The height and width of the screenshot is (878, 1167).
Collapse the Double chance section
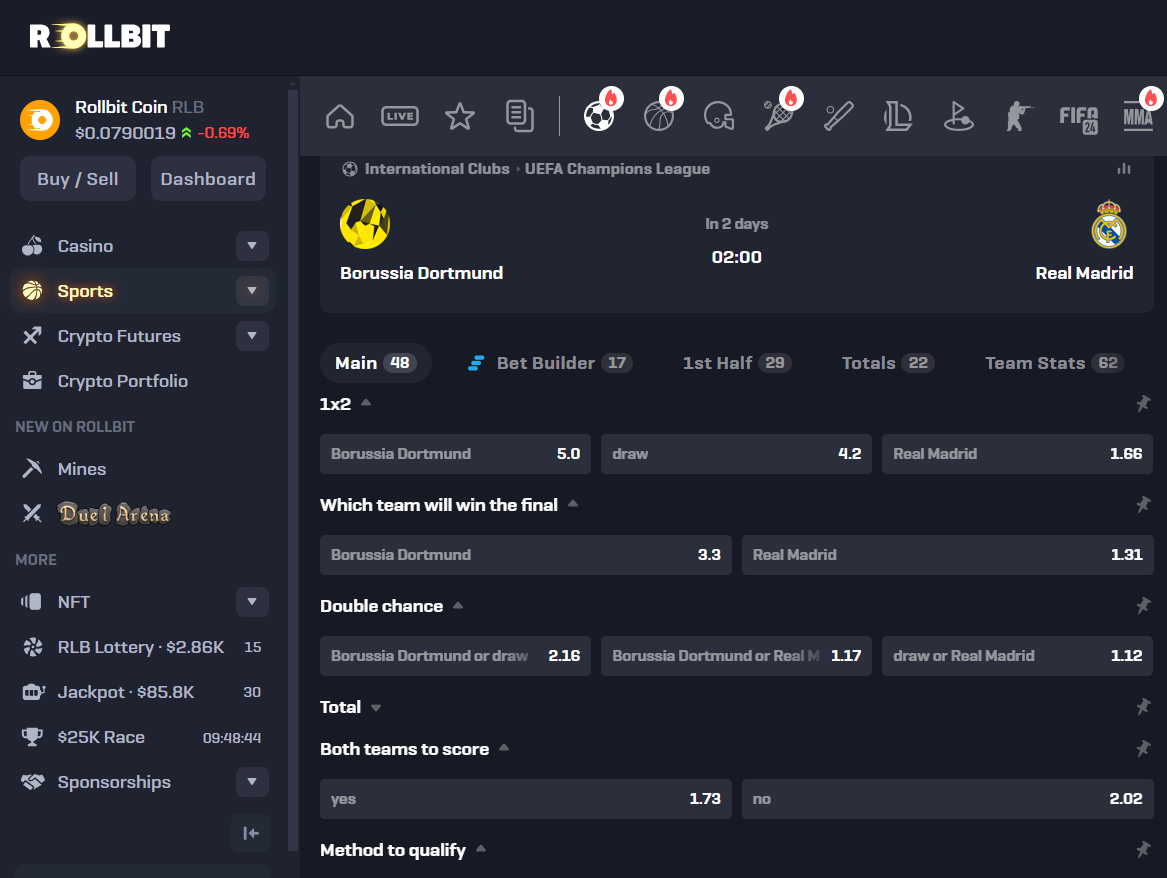(x=458, y=605)
